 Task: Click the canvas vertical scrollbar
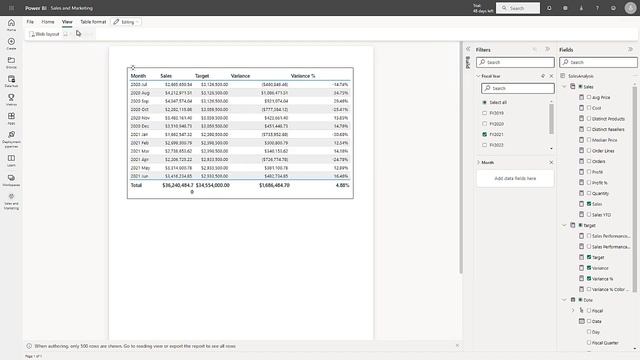[461, 157]
